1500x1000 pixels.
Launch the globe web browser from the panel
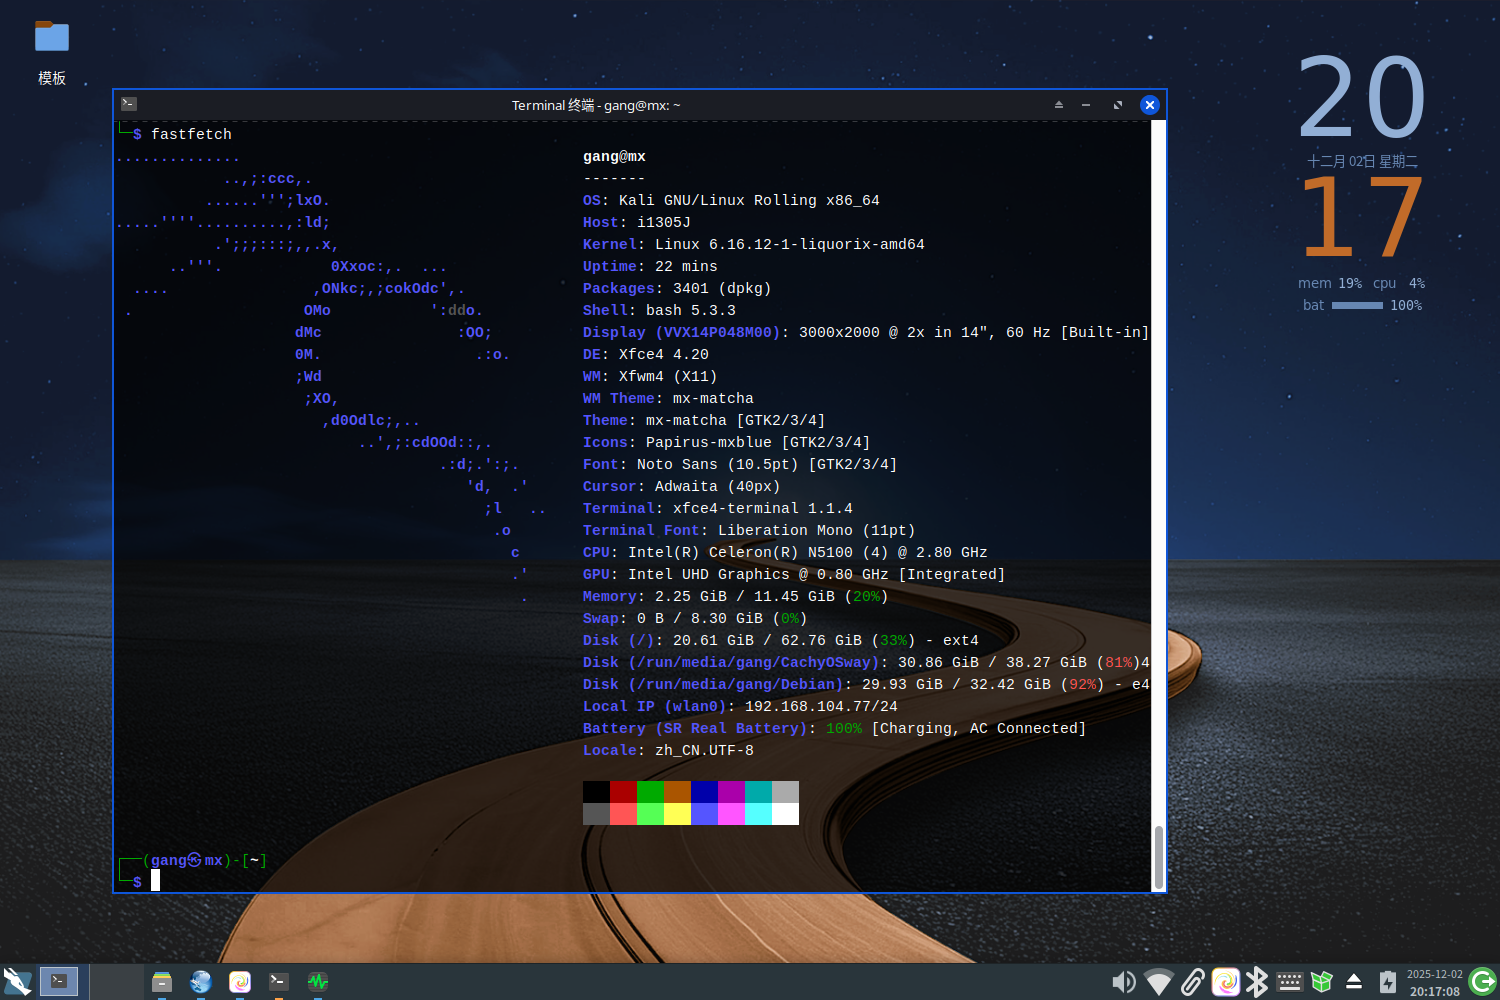(x=201, y=982)
